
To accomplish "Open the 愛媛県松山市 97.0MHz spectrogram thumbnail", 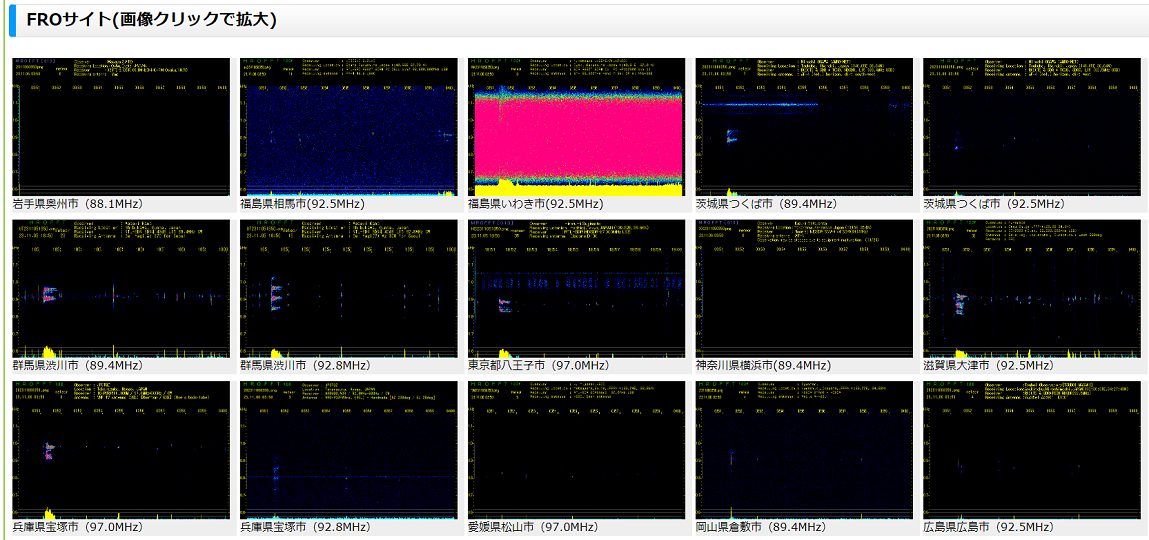I will (x=576, y=450).
